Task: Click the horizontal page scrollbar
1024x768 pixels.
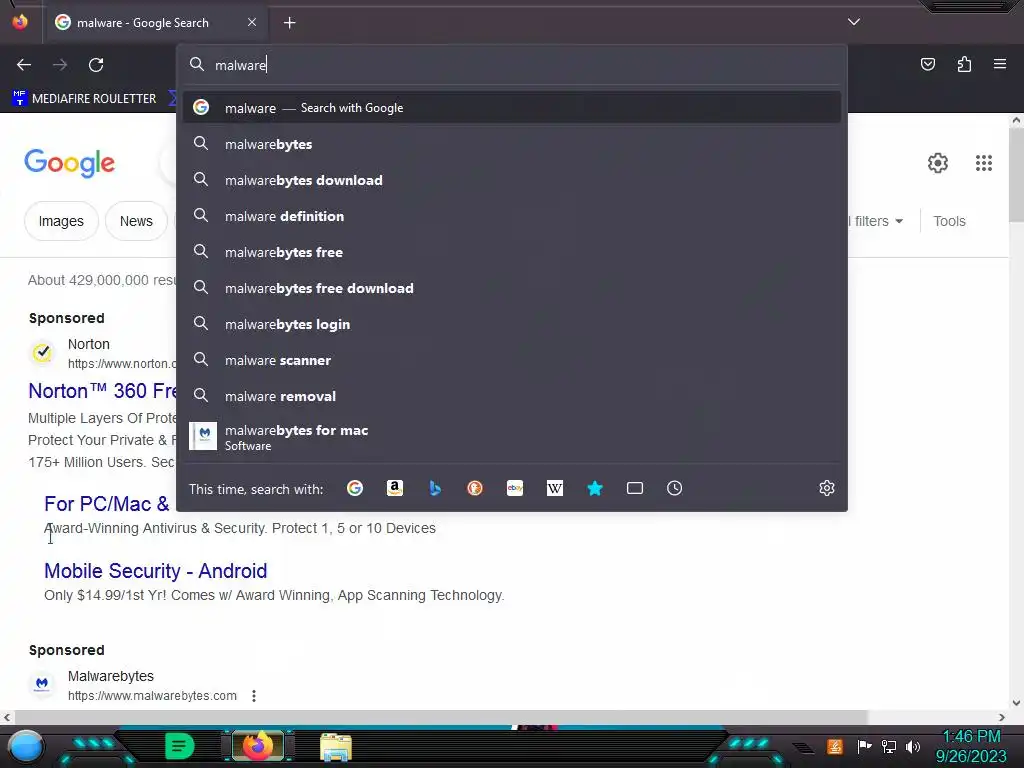Action: 439,717
